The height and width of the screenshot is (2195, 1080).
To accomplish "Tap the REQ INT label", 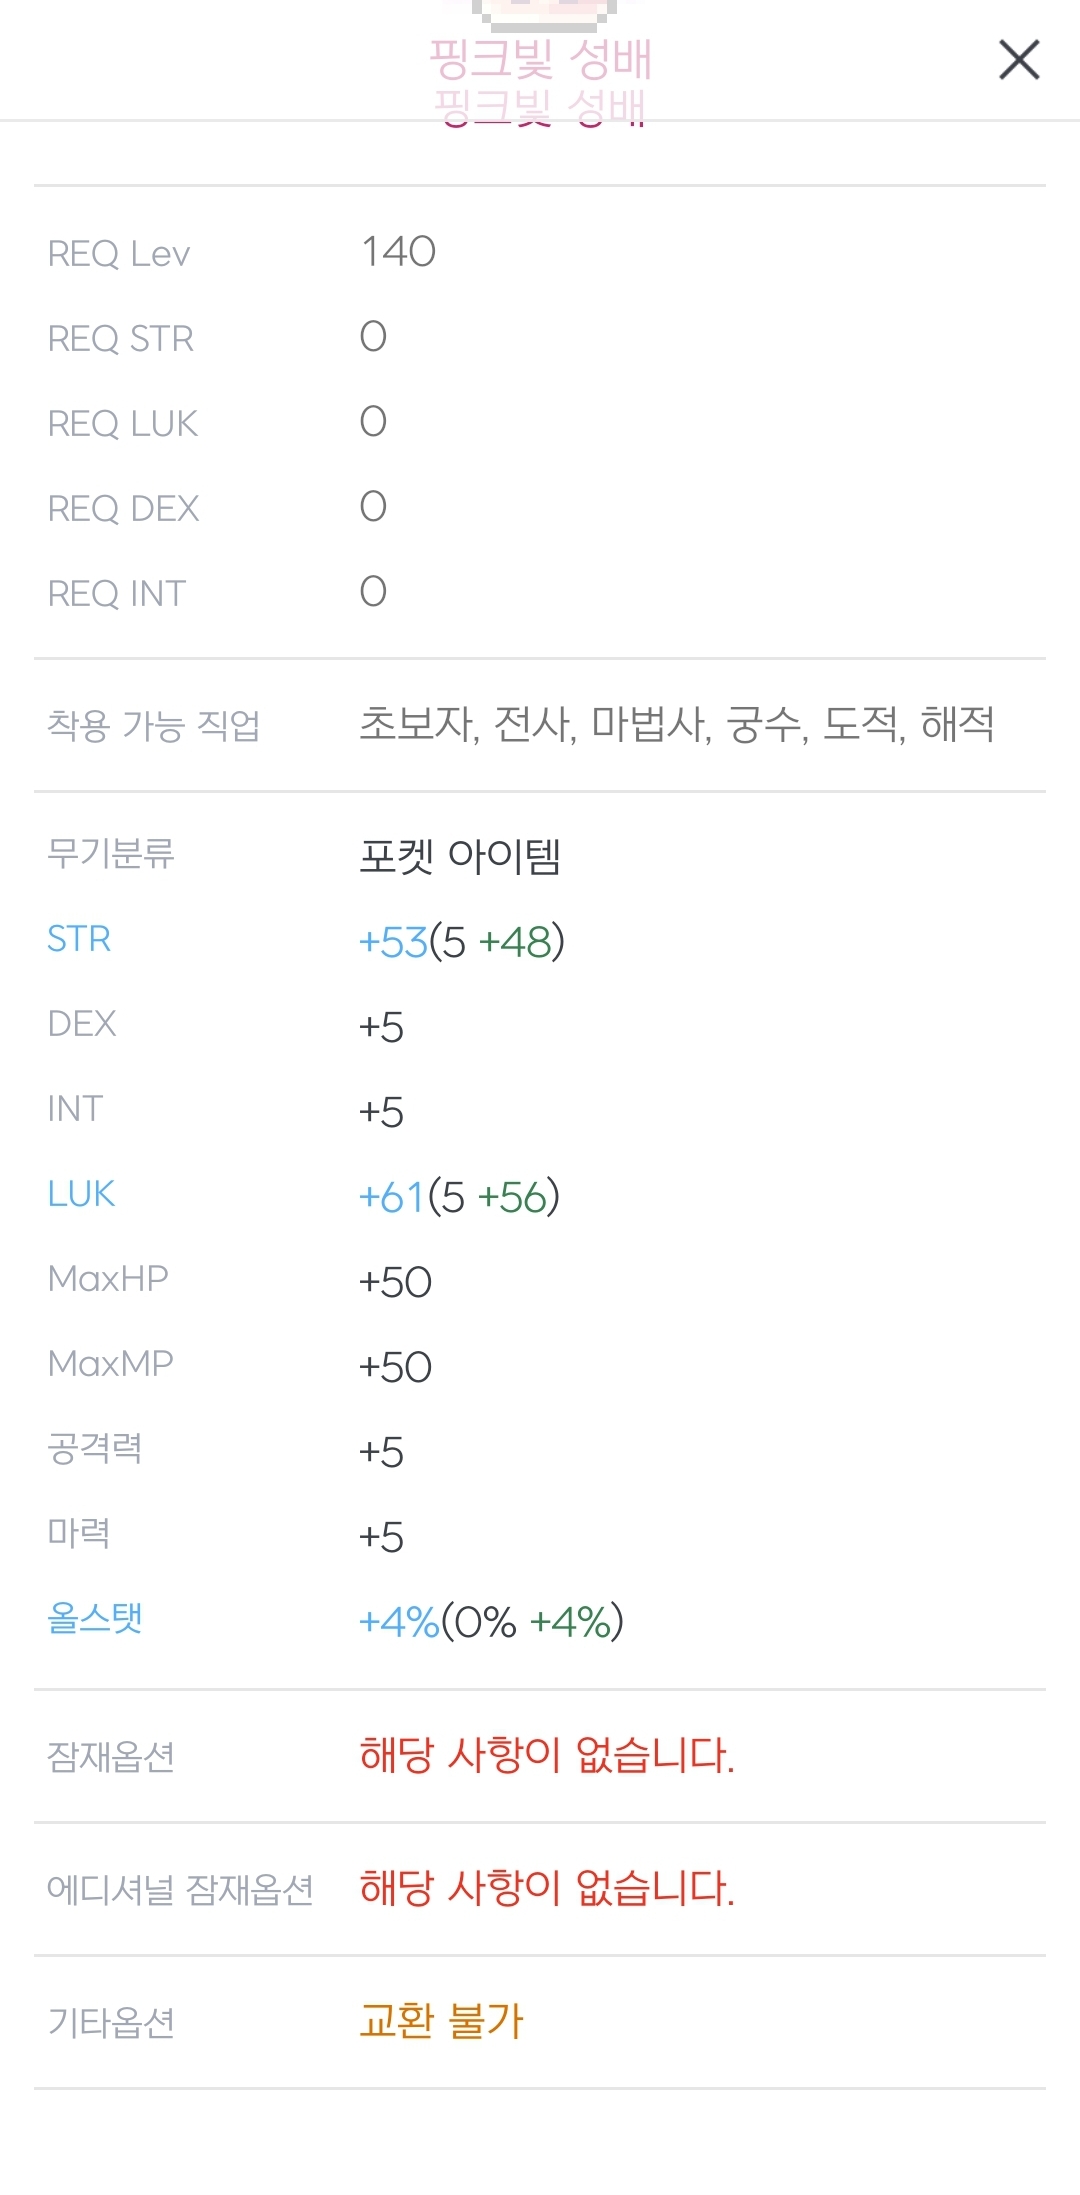I will click(x=117, y=594).
